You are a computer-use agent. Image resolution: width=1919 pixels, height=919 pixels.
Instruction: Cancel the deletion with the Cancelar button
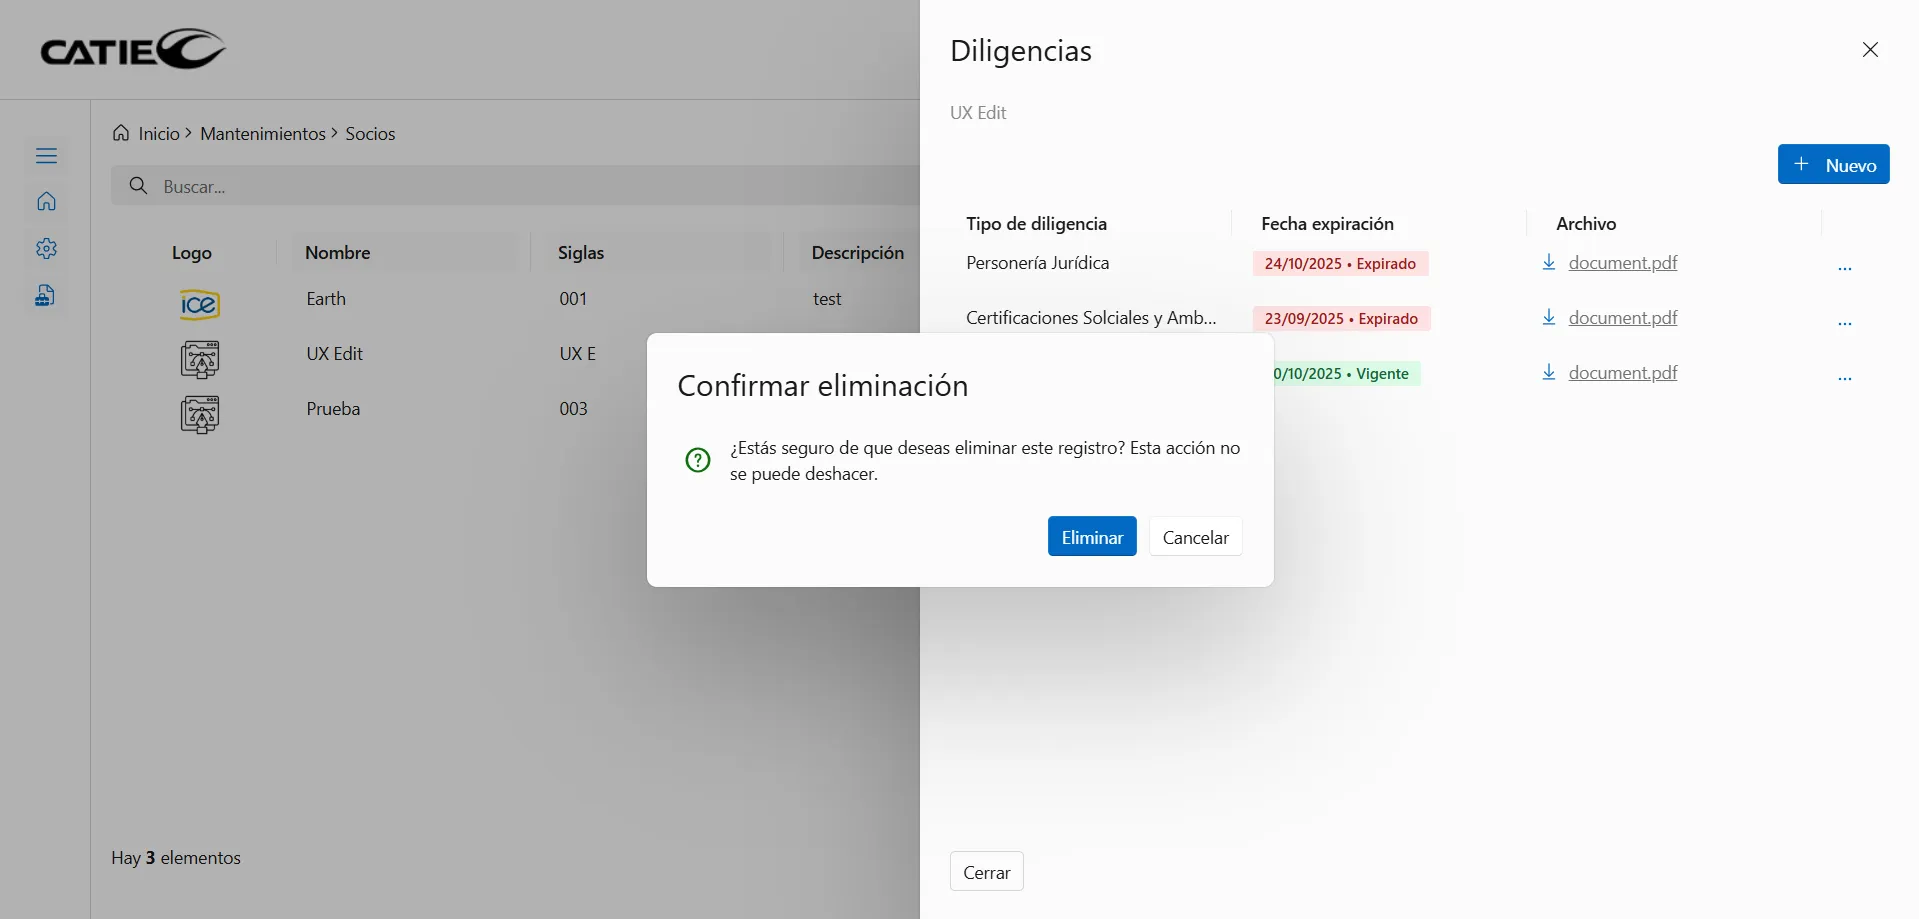1195,536
